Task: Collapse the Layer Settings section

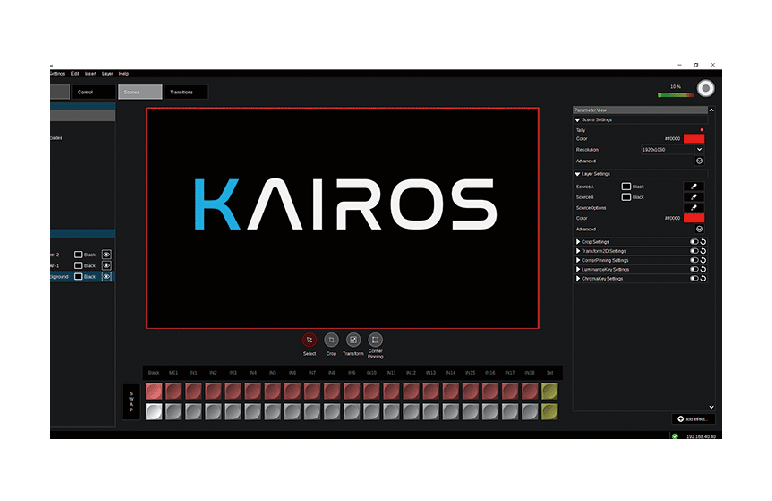Action: (x=578, y=174)
